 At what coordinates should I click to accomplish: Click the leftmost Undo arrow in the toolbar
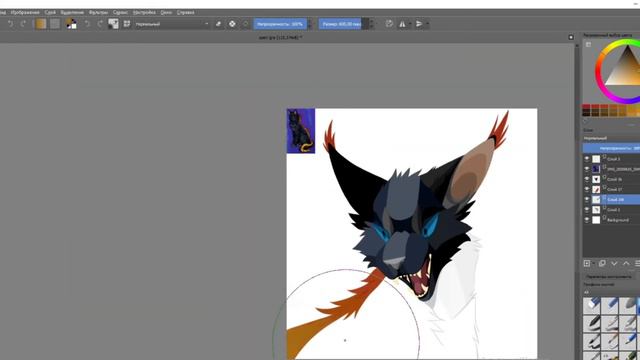pos(11,24)
